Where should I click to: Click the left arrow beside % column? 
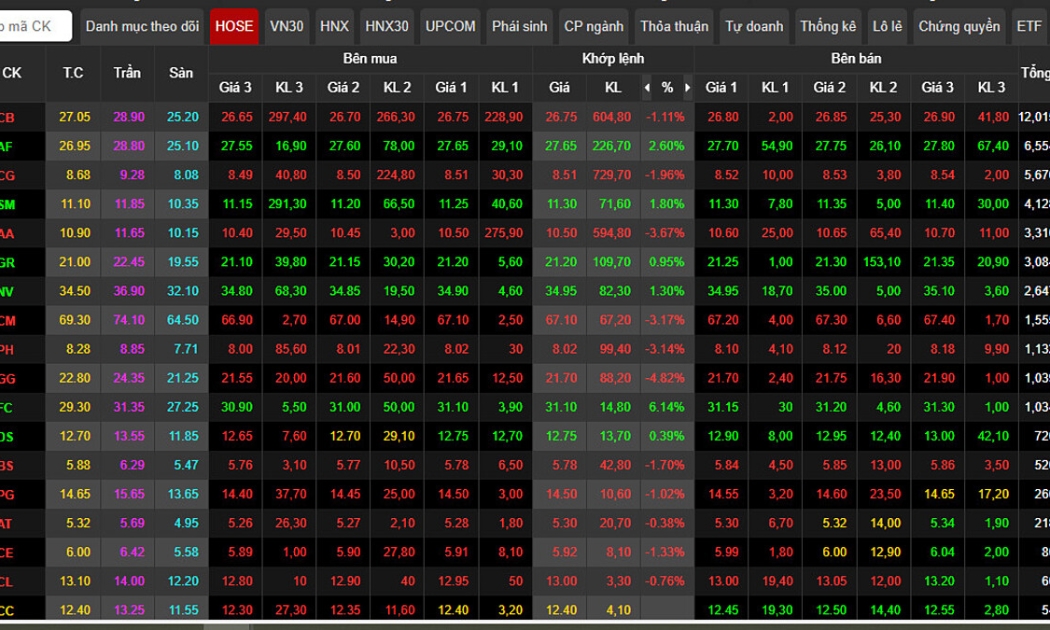point(646,88)
